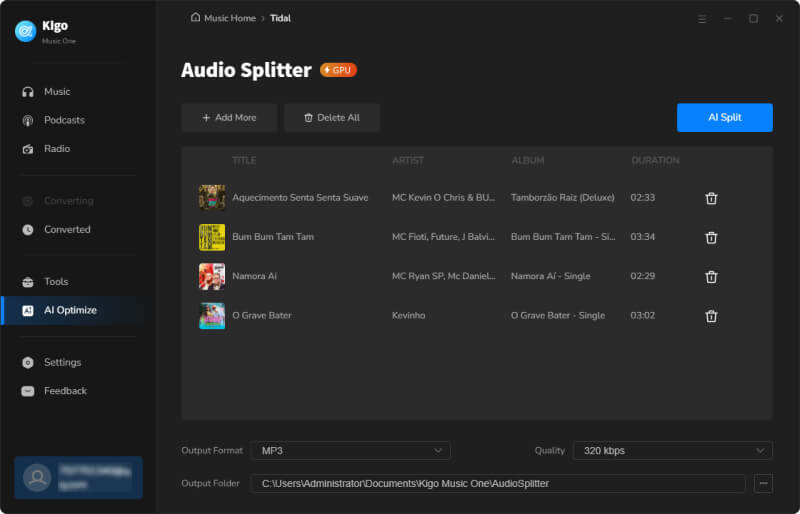Image resolution: width=800 pixels, height=514 pixels.
Task: Click the user account avatar icon
Action: tap(37, 478)
